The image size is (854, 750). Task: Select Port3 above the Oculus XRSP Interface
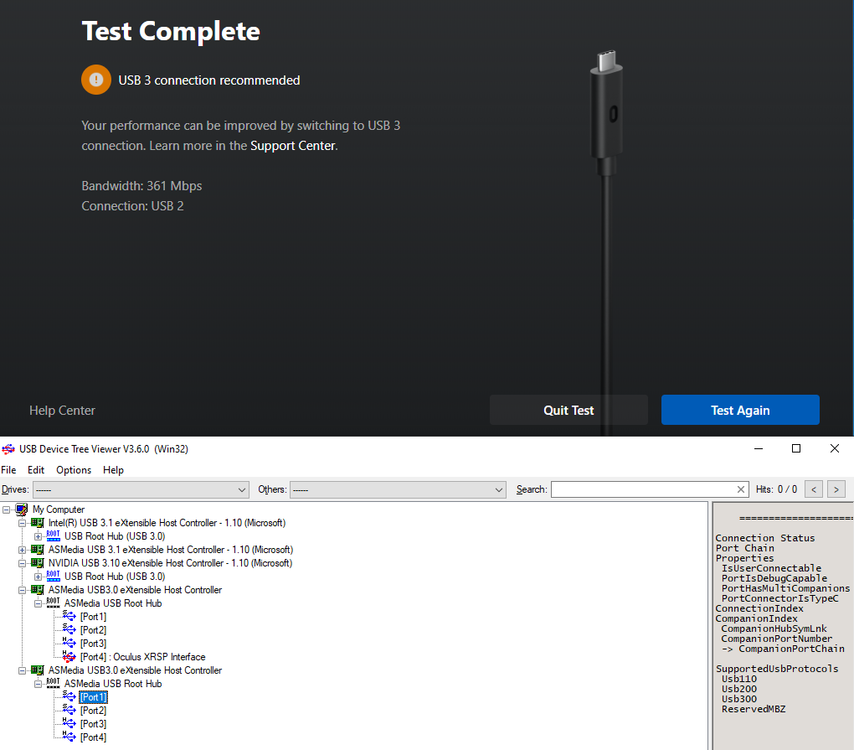coord(93,643)
